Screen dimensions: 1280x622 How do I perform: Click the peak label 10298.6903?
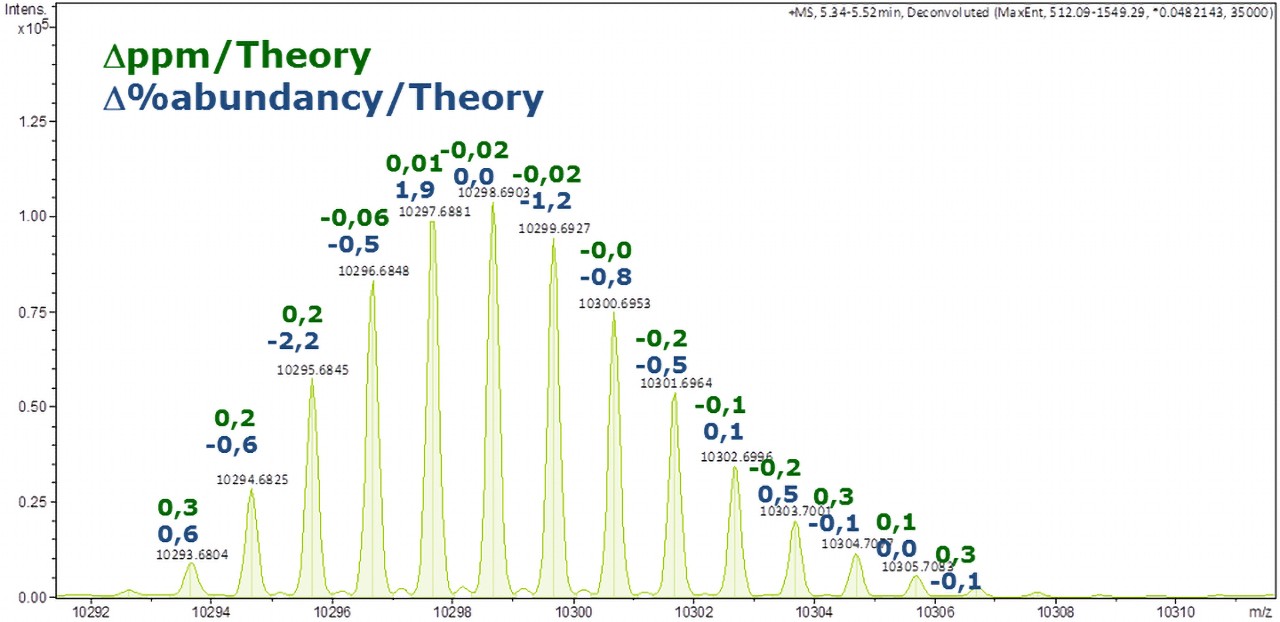click(493, 191)
